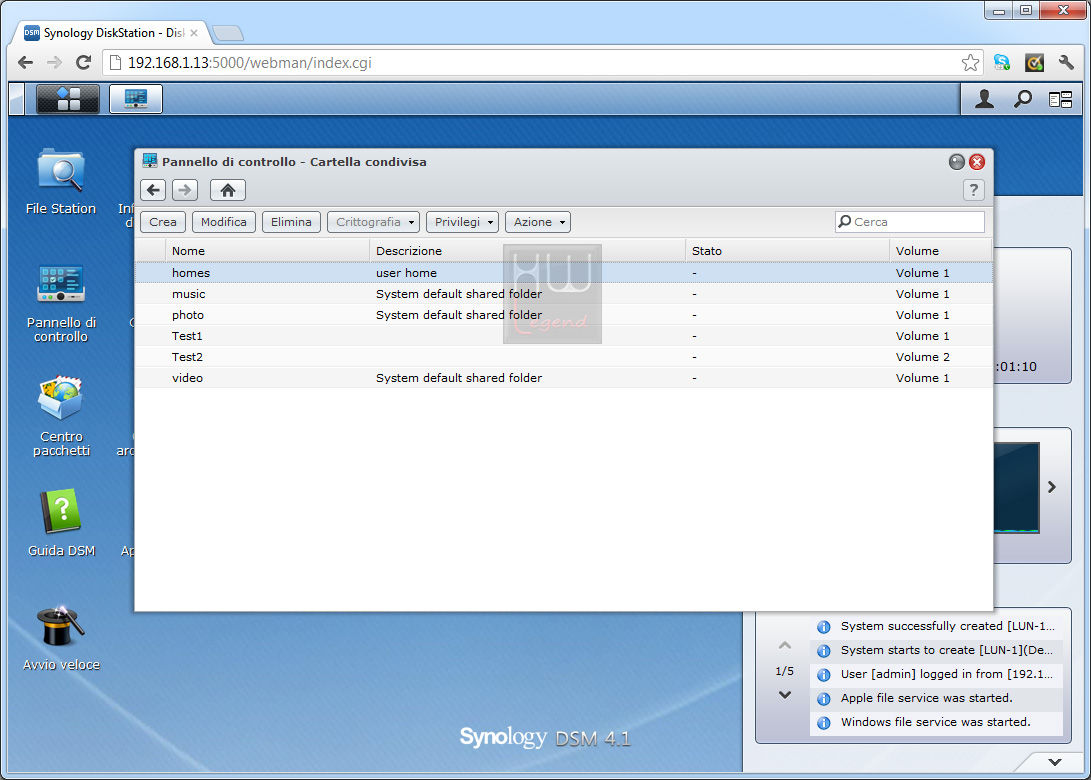Select the Control Panel taskbar button
The image size is (1091, 780).
pyautogui.click(x=136, y=99)
